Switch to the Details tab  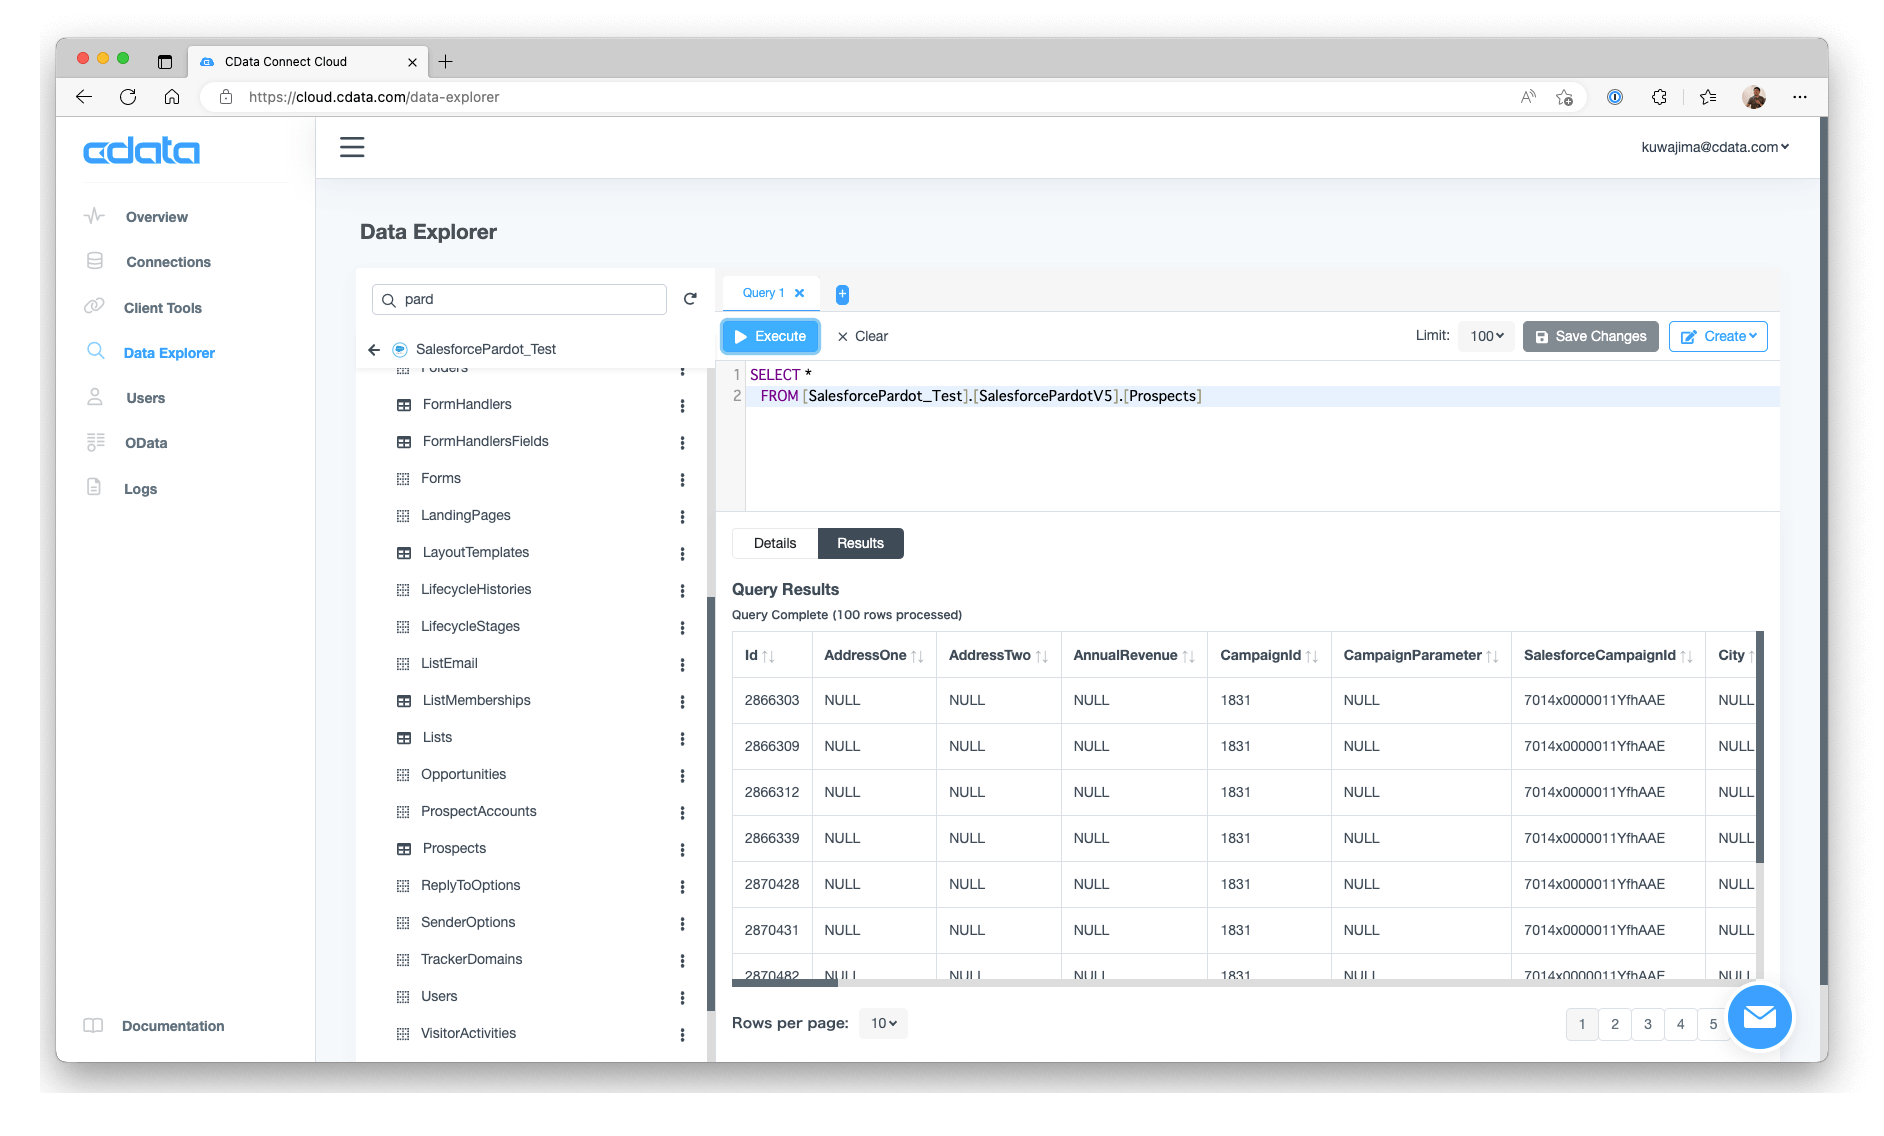775,544
